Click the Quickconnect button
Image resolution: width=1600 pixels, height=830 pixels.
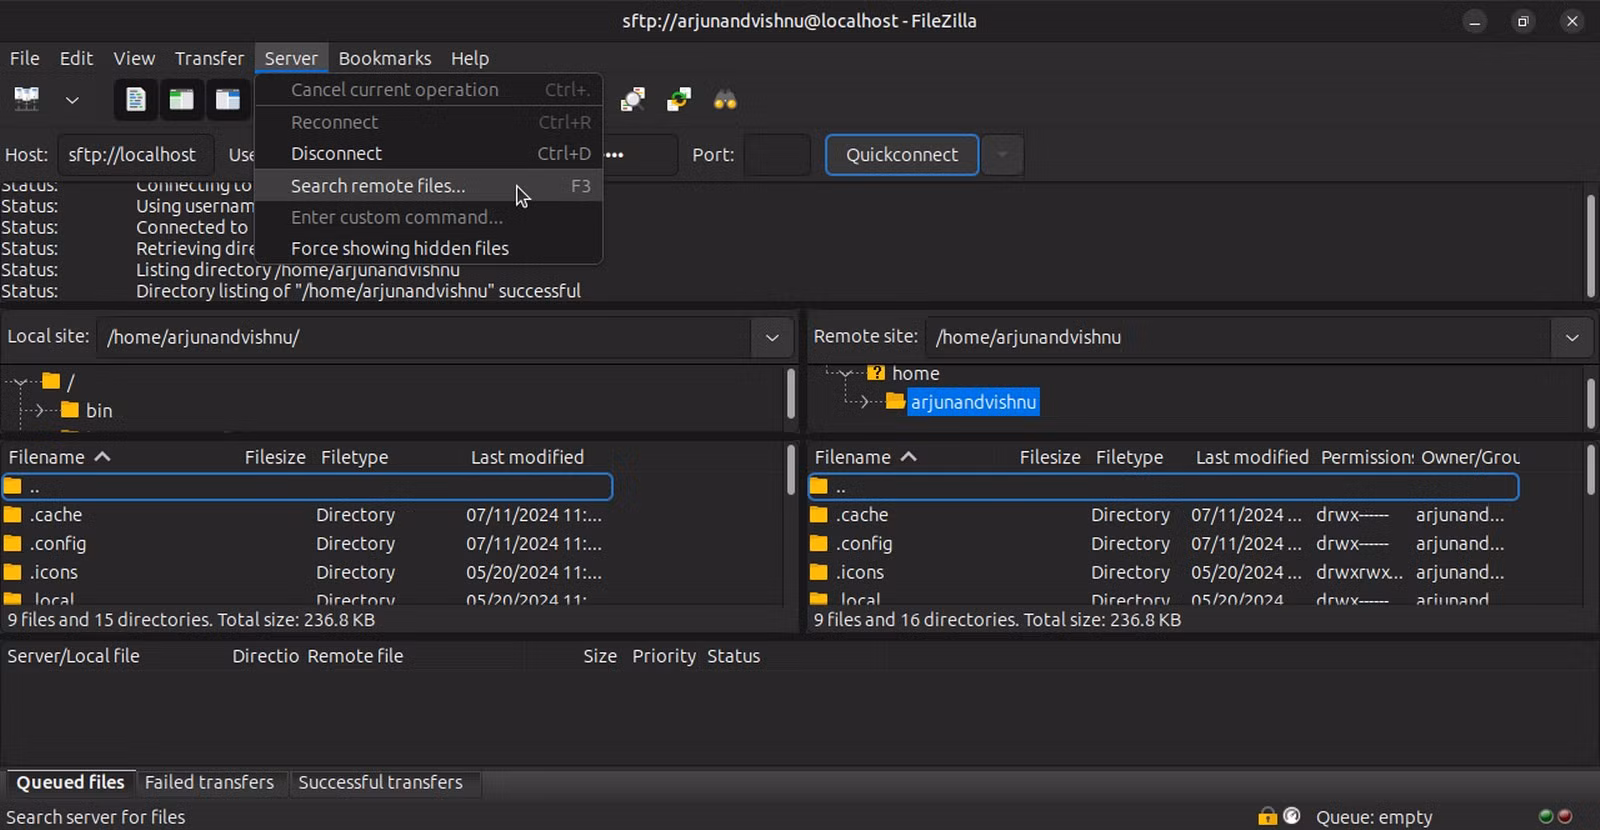pos(902,154)
